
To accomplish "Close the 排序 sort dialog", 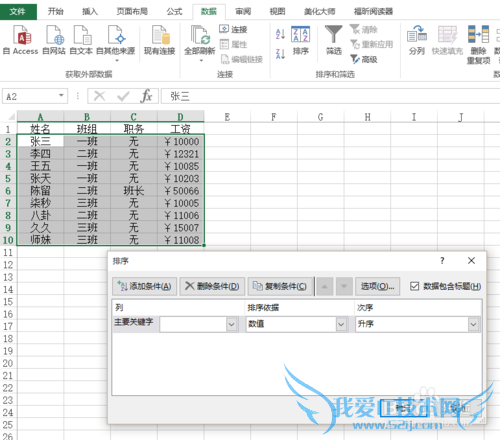I will (x=471, y=261).
